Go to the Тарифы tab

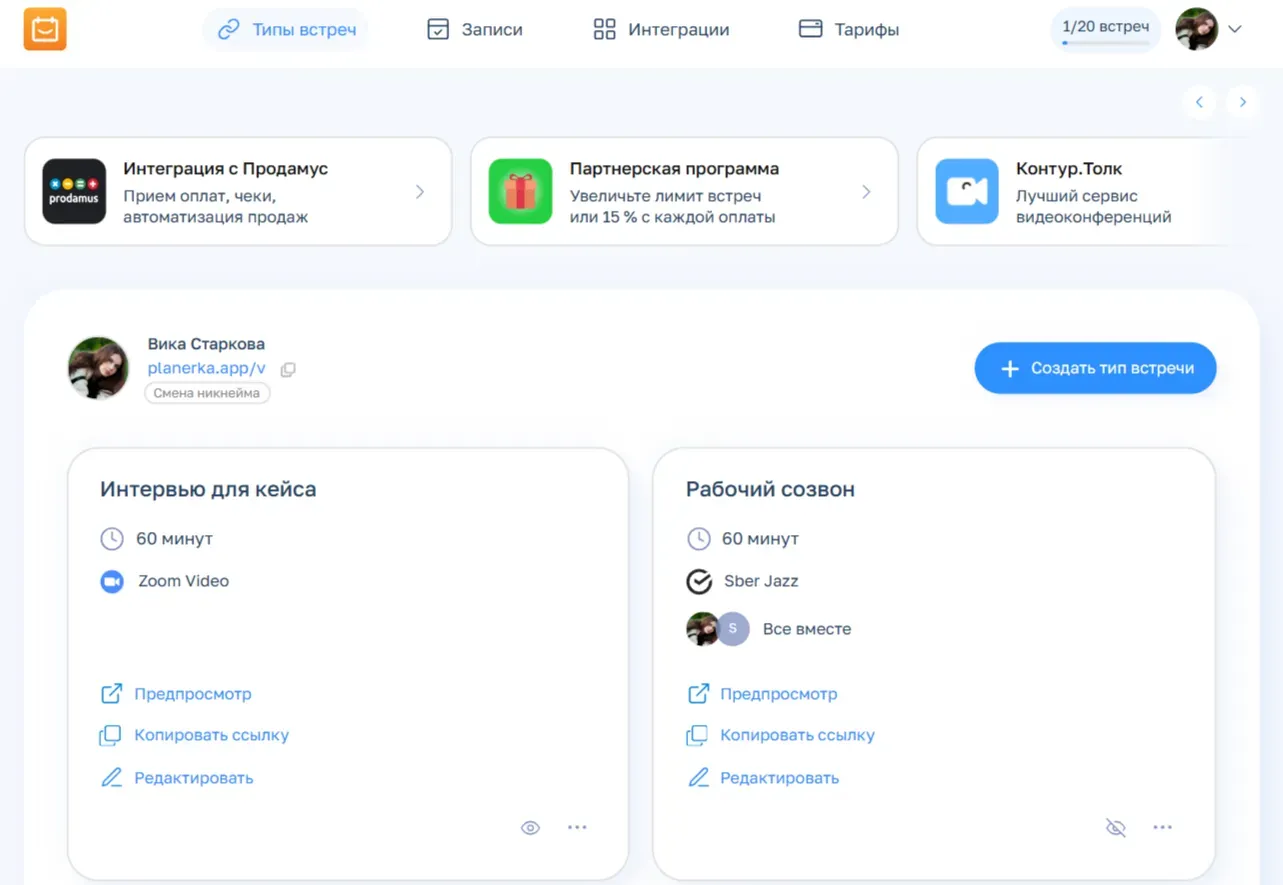click(x=849, y=29)
